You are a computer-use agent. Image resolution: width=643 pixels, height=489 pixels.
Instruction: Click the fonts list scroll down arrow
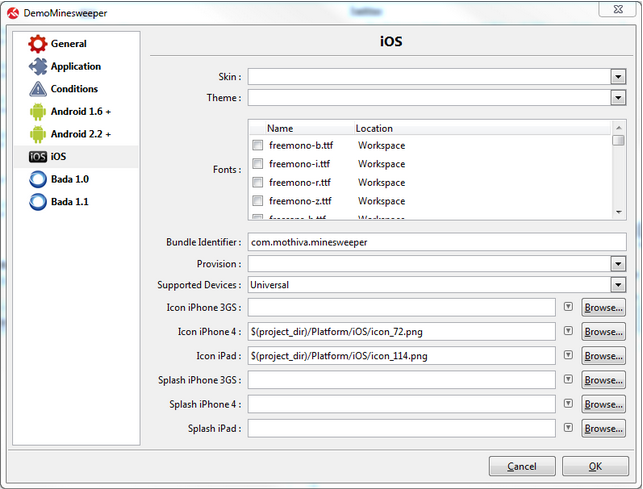tap(618, 212)
